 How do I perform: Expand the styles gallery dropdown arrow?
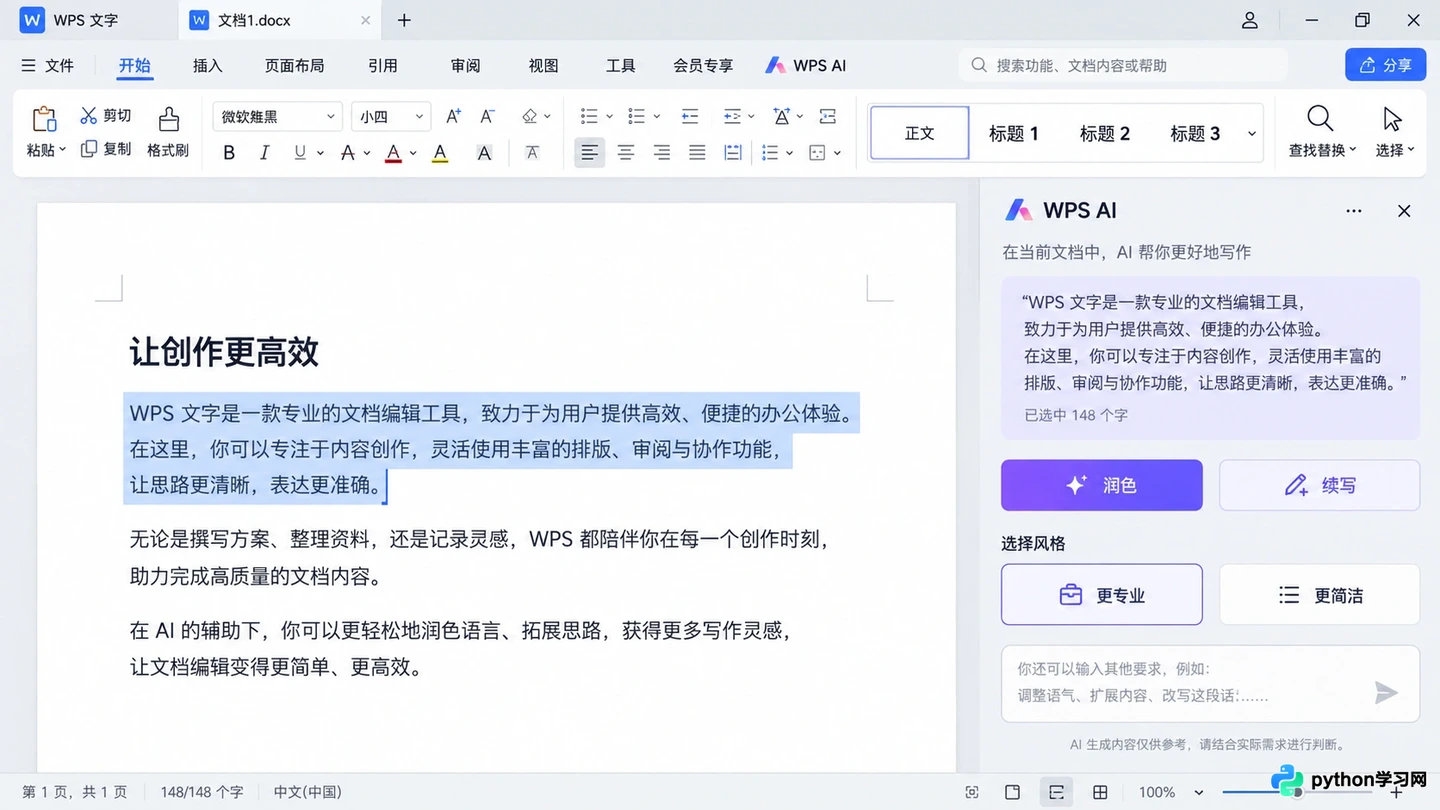(x=1251, y=134)
